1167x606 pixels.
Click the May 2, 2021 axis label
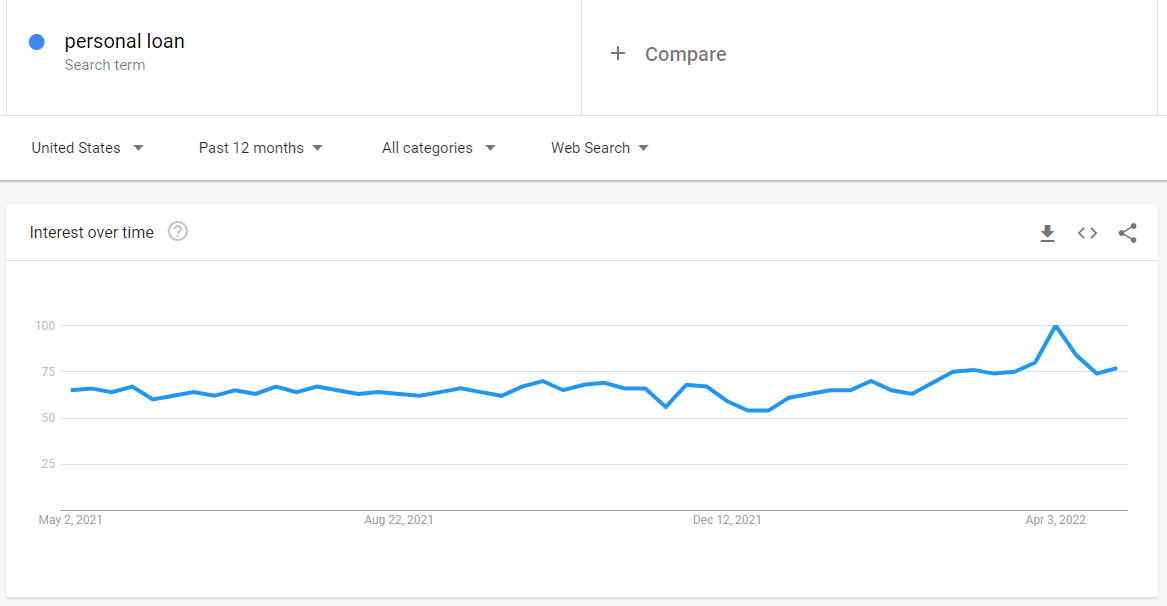click(x=71, y=520)
